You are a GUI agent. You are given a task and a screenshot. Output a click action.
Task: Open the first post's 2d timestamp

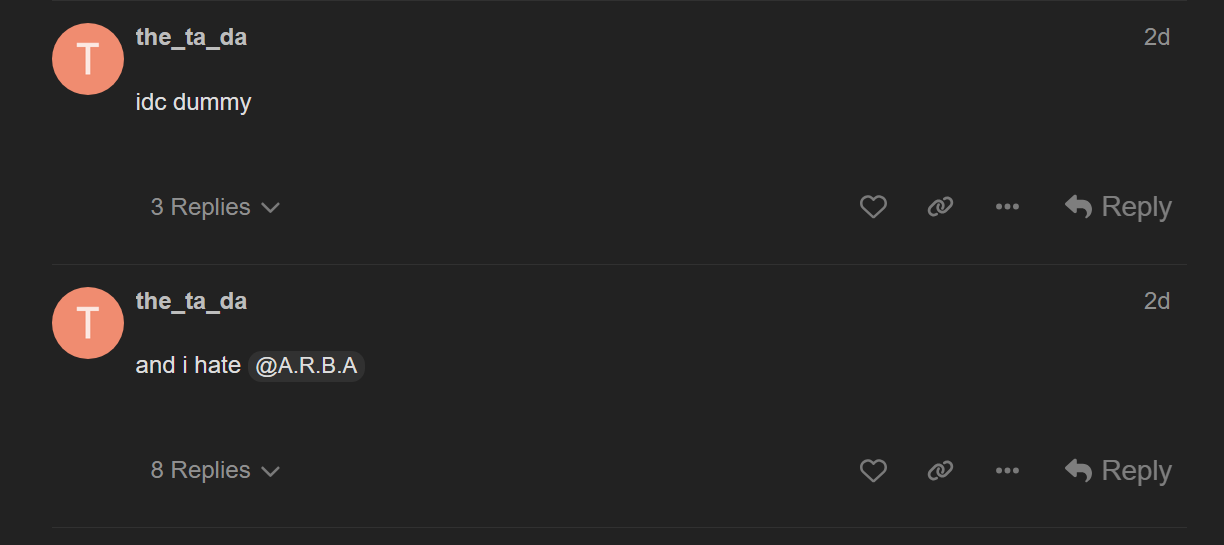[1157, 37]
